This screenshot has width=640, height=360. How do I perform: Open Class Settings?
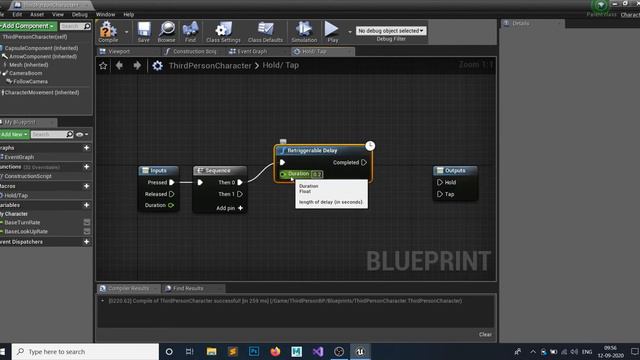tap(223, 32)
